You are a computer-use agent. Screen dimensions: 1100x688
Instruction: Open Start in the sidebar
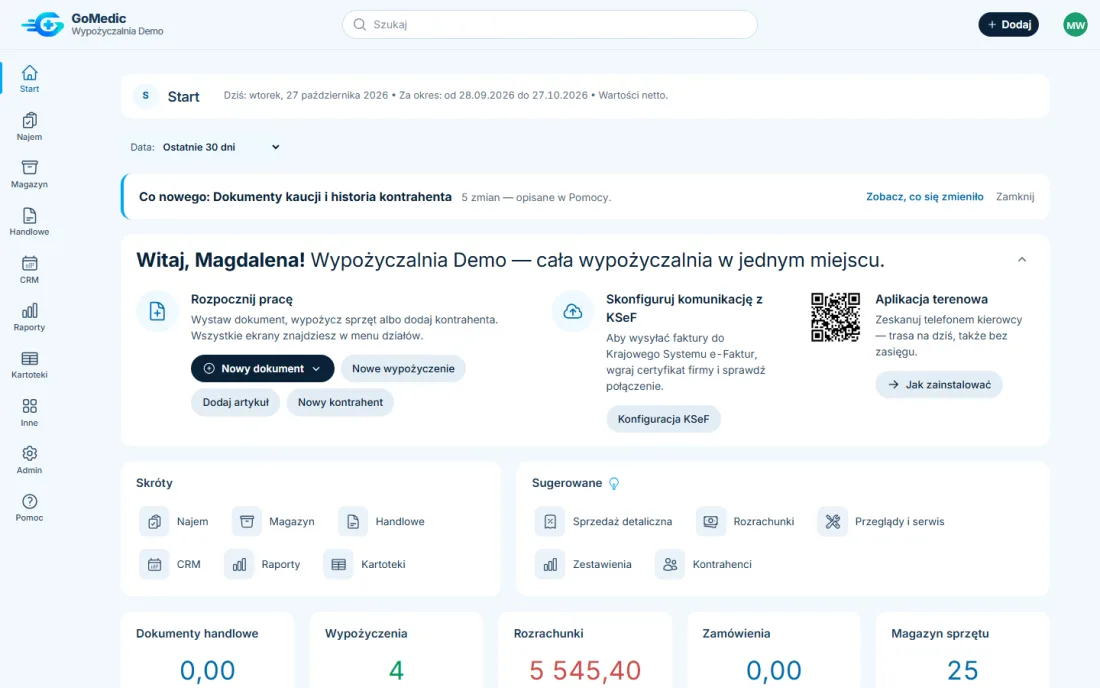pos(29,79)
